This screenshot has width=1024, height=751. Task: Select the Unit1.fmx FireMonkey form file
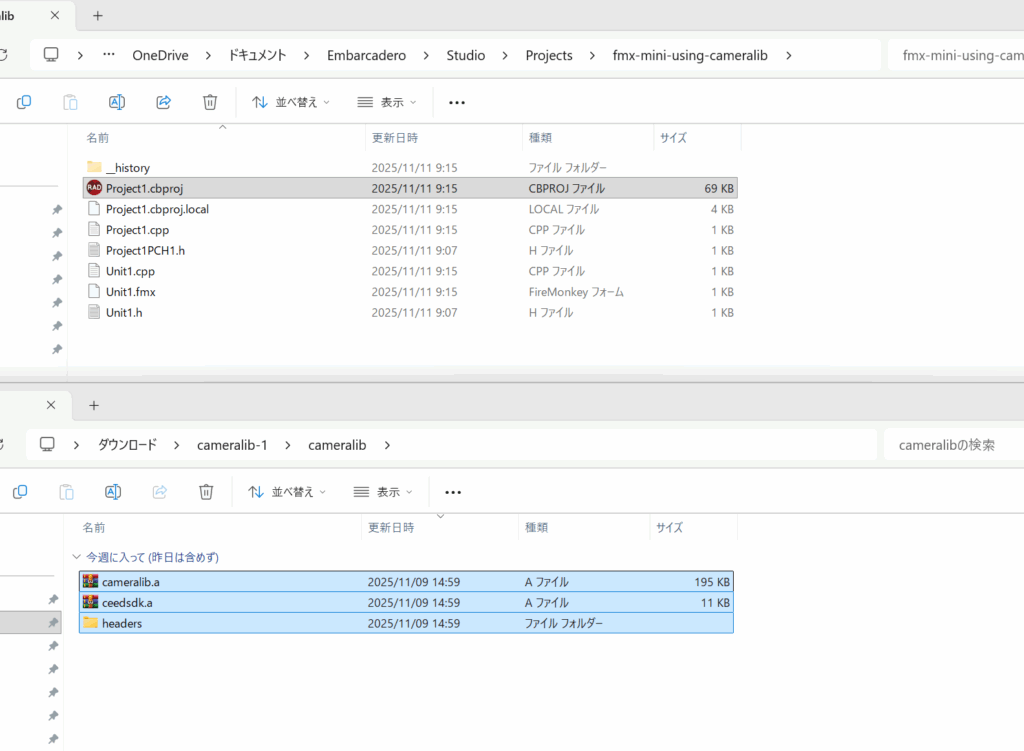coord(130,292)
